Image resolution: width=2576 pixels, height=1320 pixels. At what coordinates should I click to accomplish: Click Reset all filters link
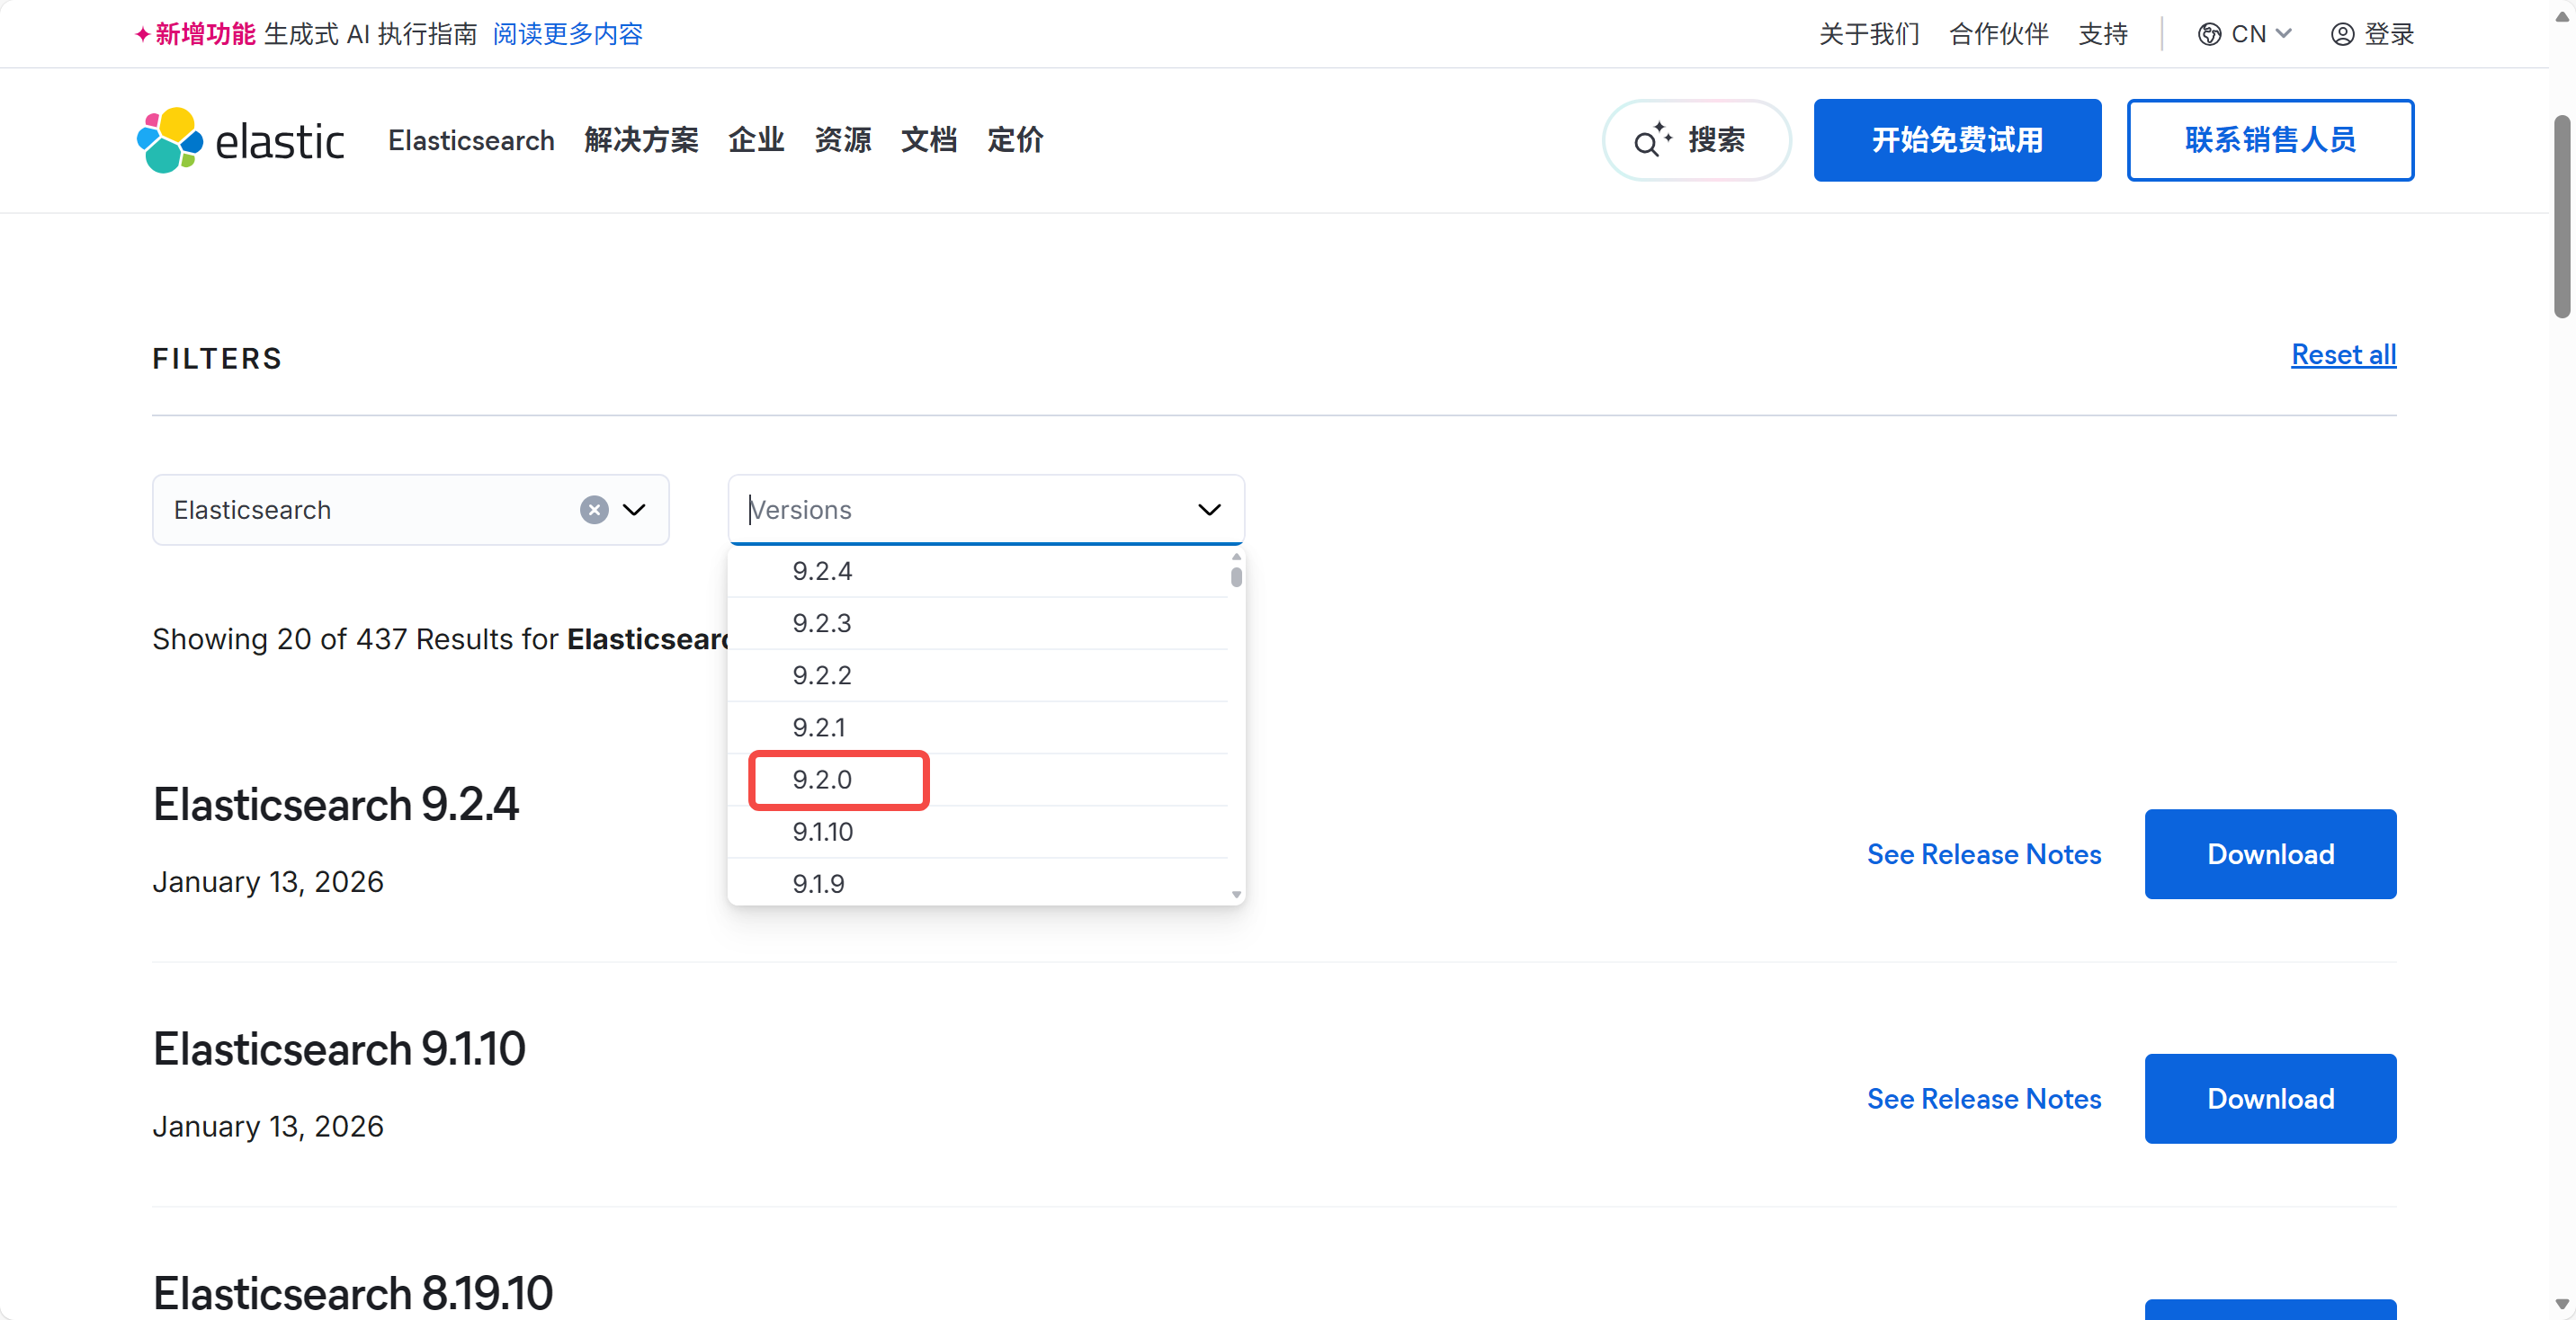point(2343,355)
